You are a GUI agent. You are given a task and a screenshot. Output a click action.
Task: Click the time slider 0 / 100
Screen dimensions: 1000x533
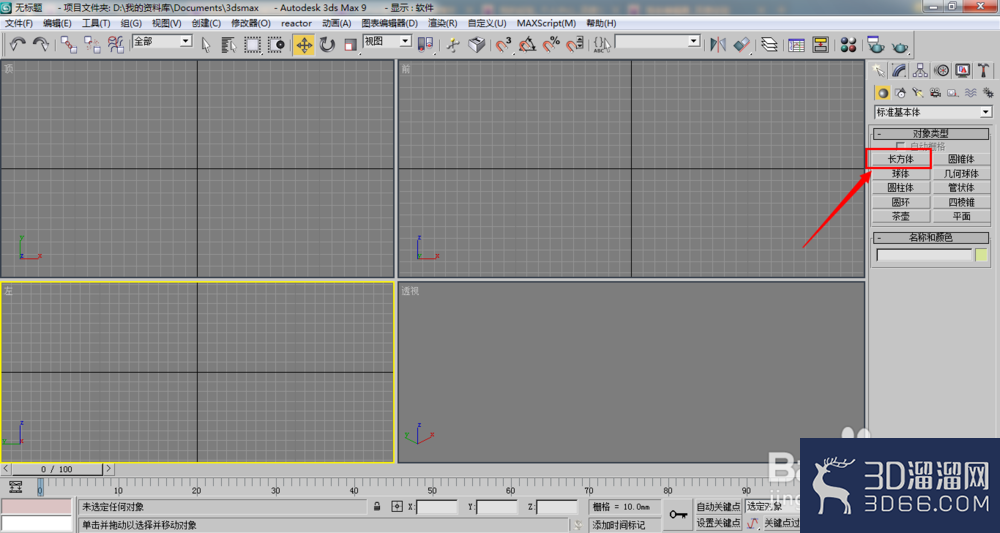pos(57,469)
